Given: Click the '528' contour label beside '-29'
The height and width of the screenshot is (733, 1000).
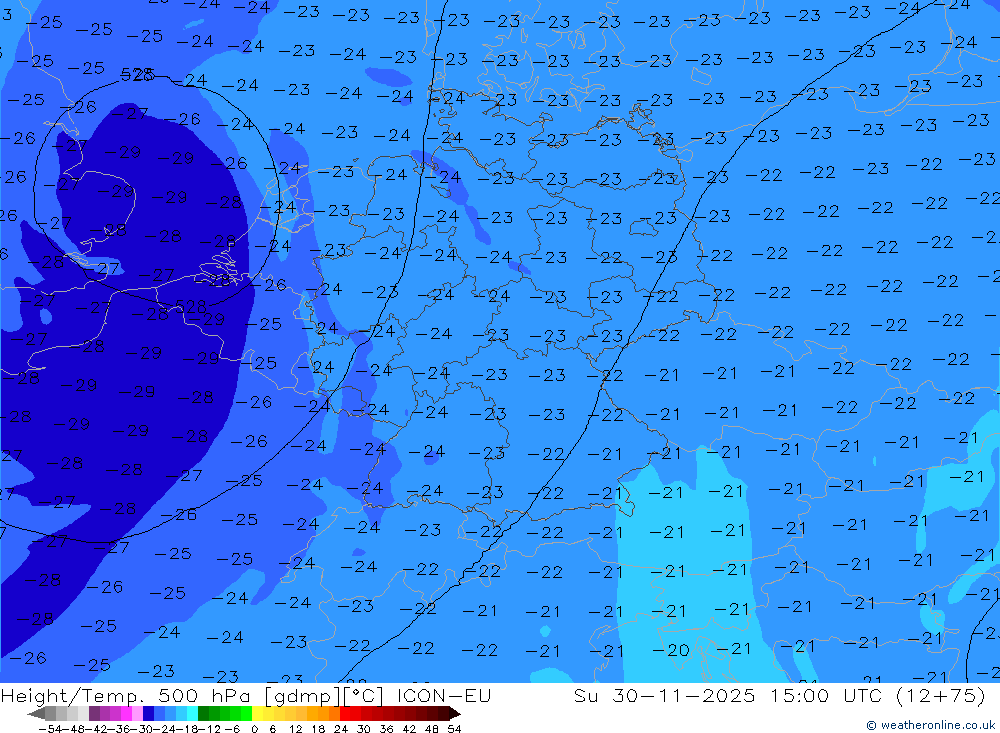Looking at the screenshot, I should [191, 306].
